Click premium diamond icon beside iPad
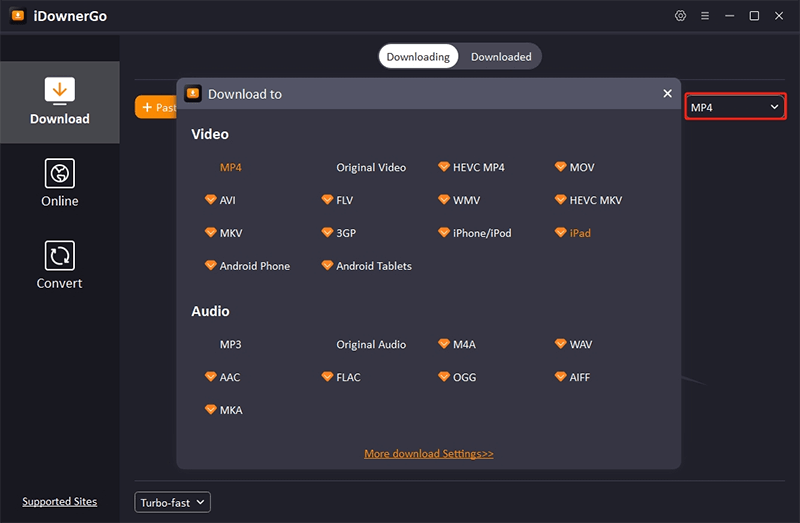Screen dimensions: 800x523 coord(560,232)
